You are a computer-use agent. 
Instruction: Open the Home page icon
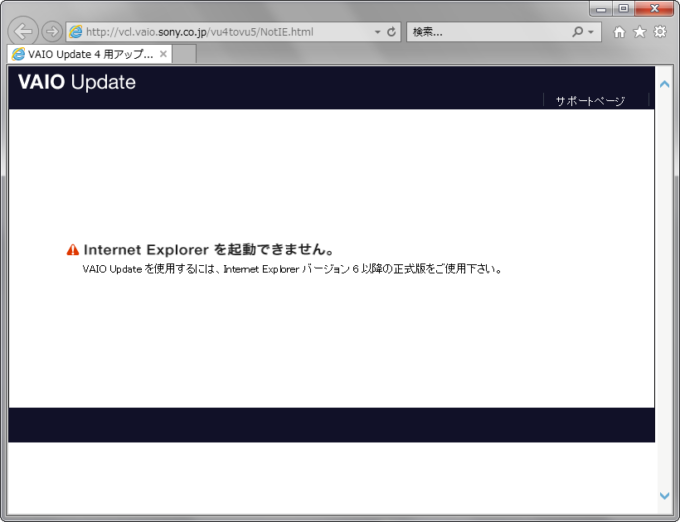[619, 32]
